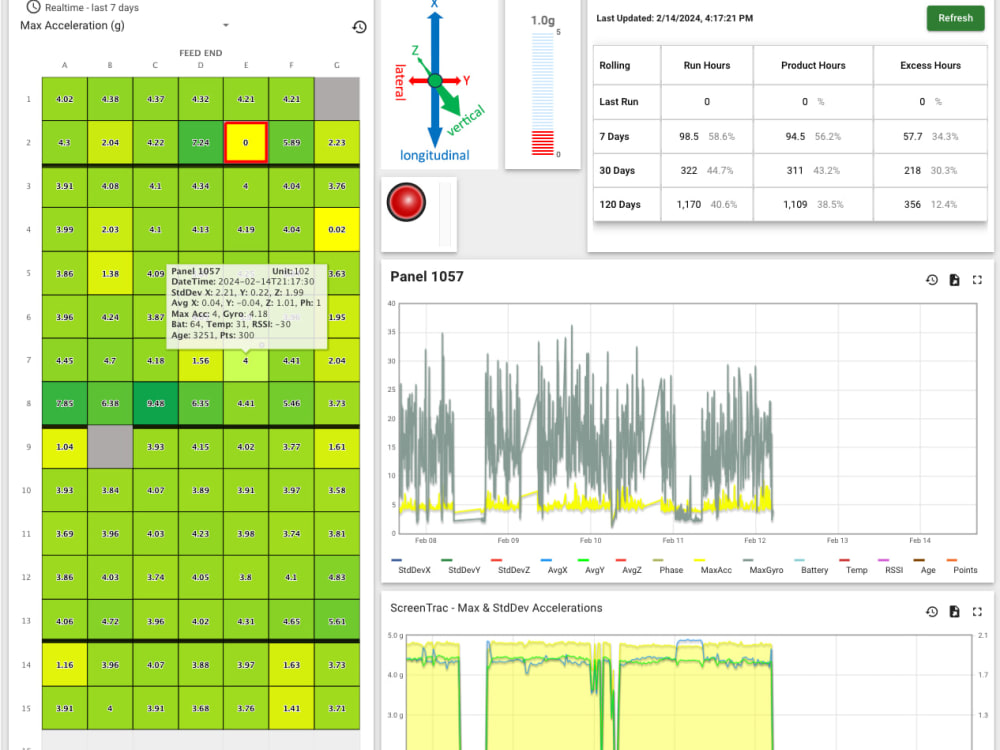Click the ScreenTrac chart title
Screen dimensions: 1000x750
[x=496, y=608]
